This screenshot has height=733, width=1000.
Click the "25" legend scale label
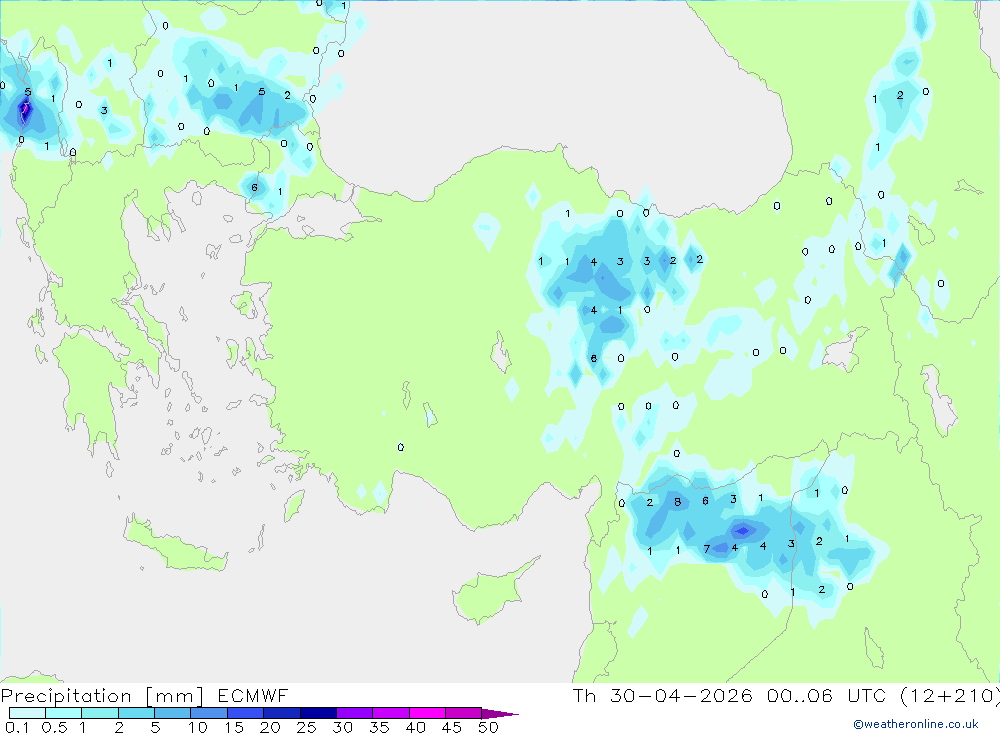[x=307, y=727]
